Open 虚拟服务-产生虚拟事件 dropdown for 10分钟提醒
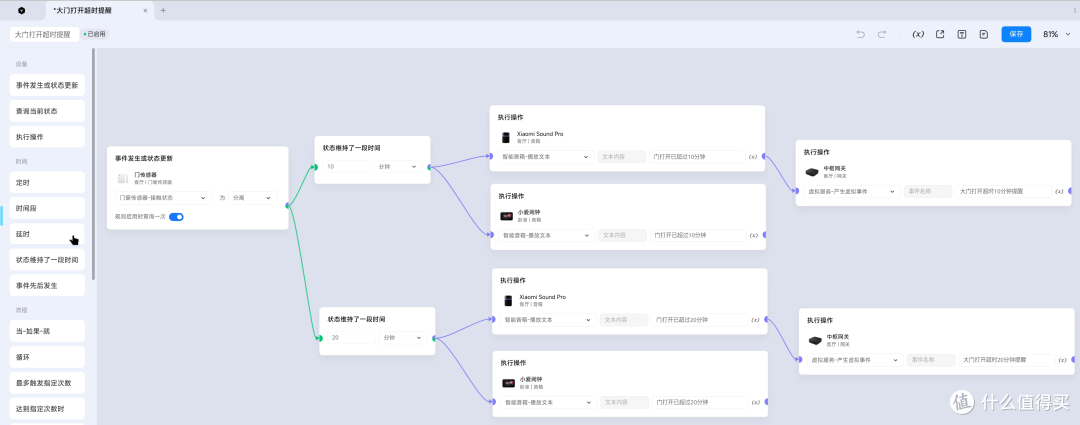 pyautogui.click(x=852, y=191)
